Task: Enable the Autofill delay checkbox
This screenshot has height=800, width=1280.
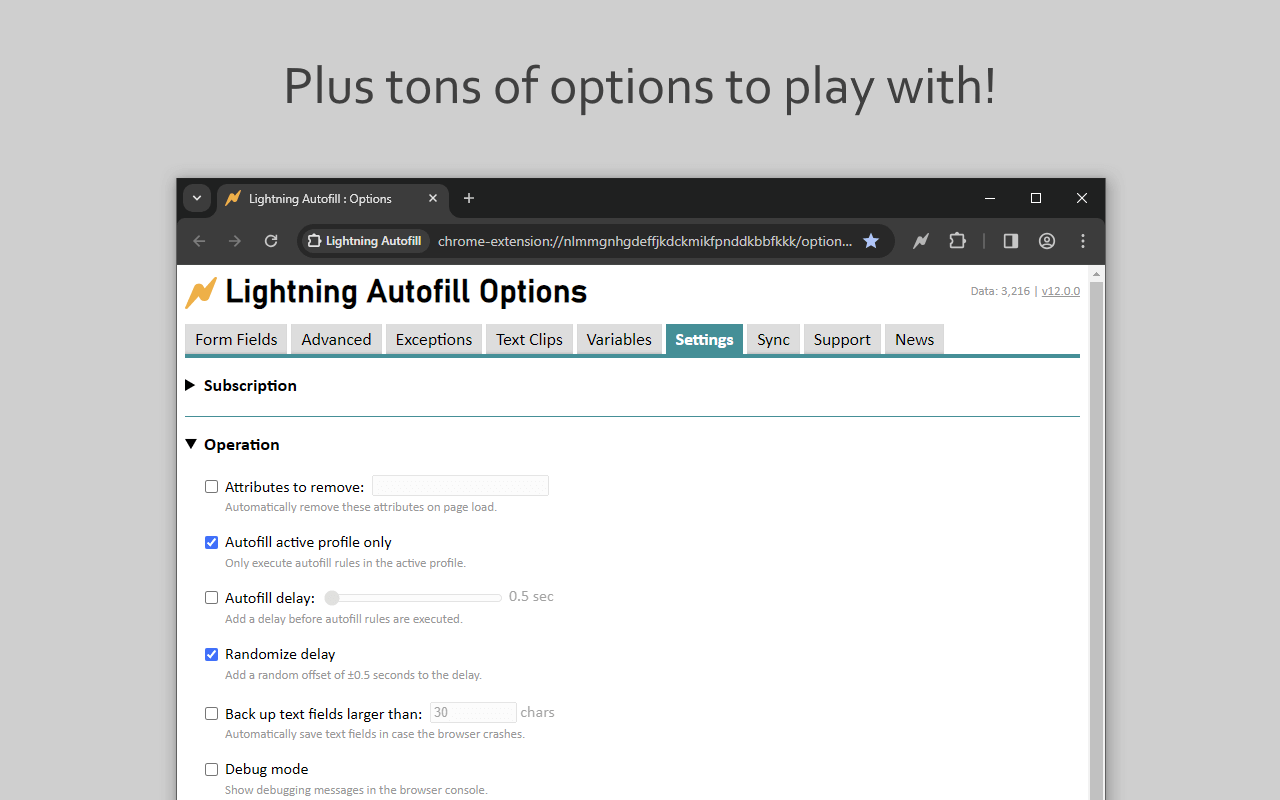Action: click(x=211, y=598)
